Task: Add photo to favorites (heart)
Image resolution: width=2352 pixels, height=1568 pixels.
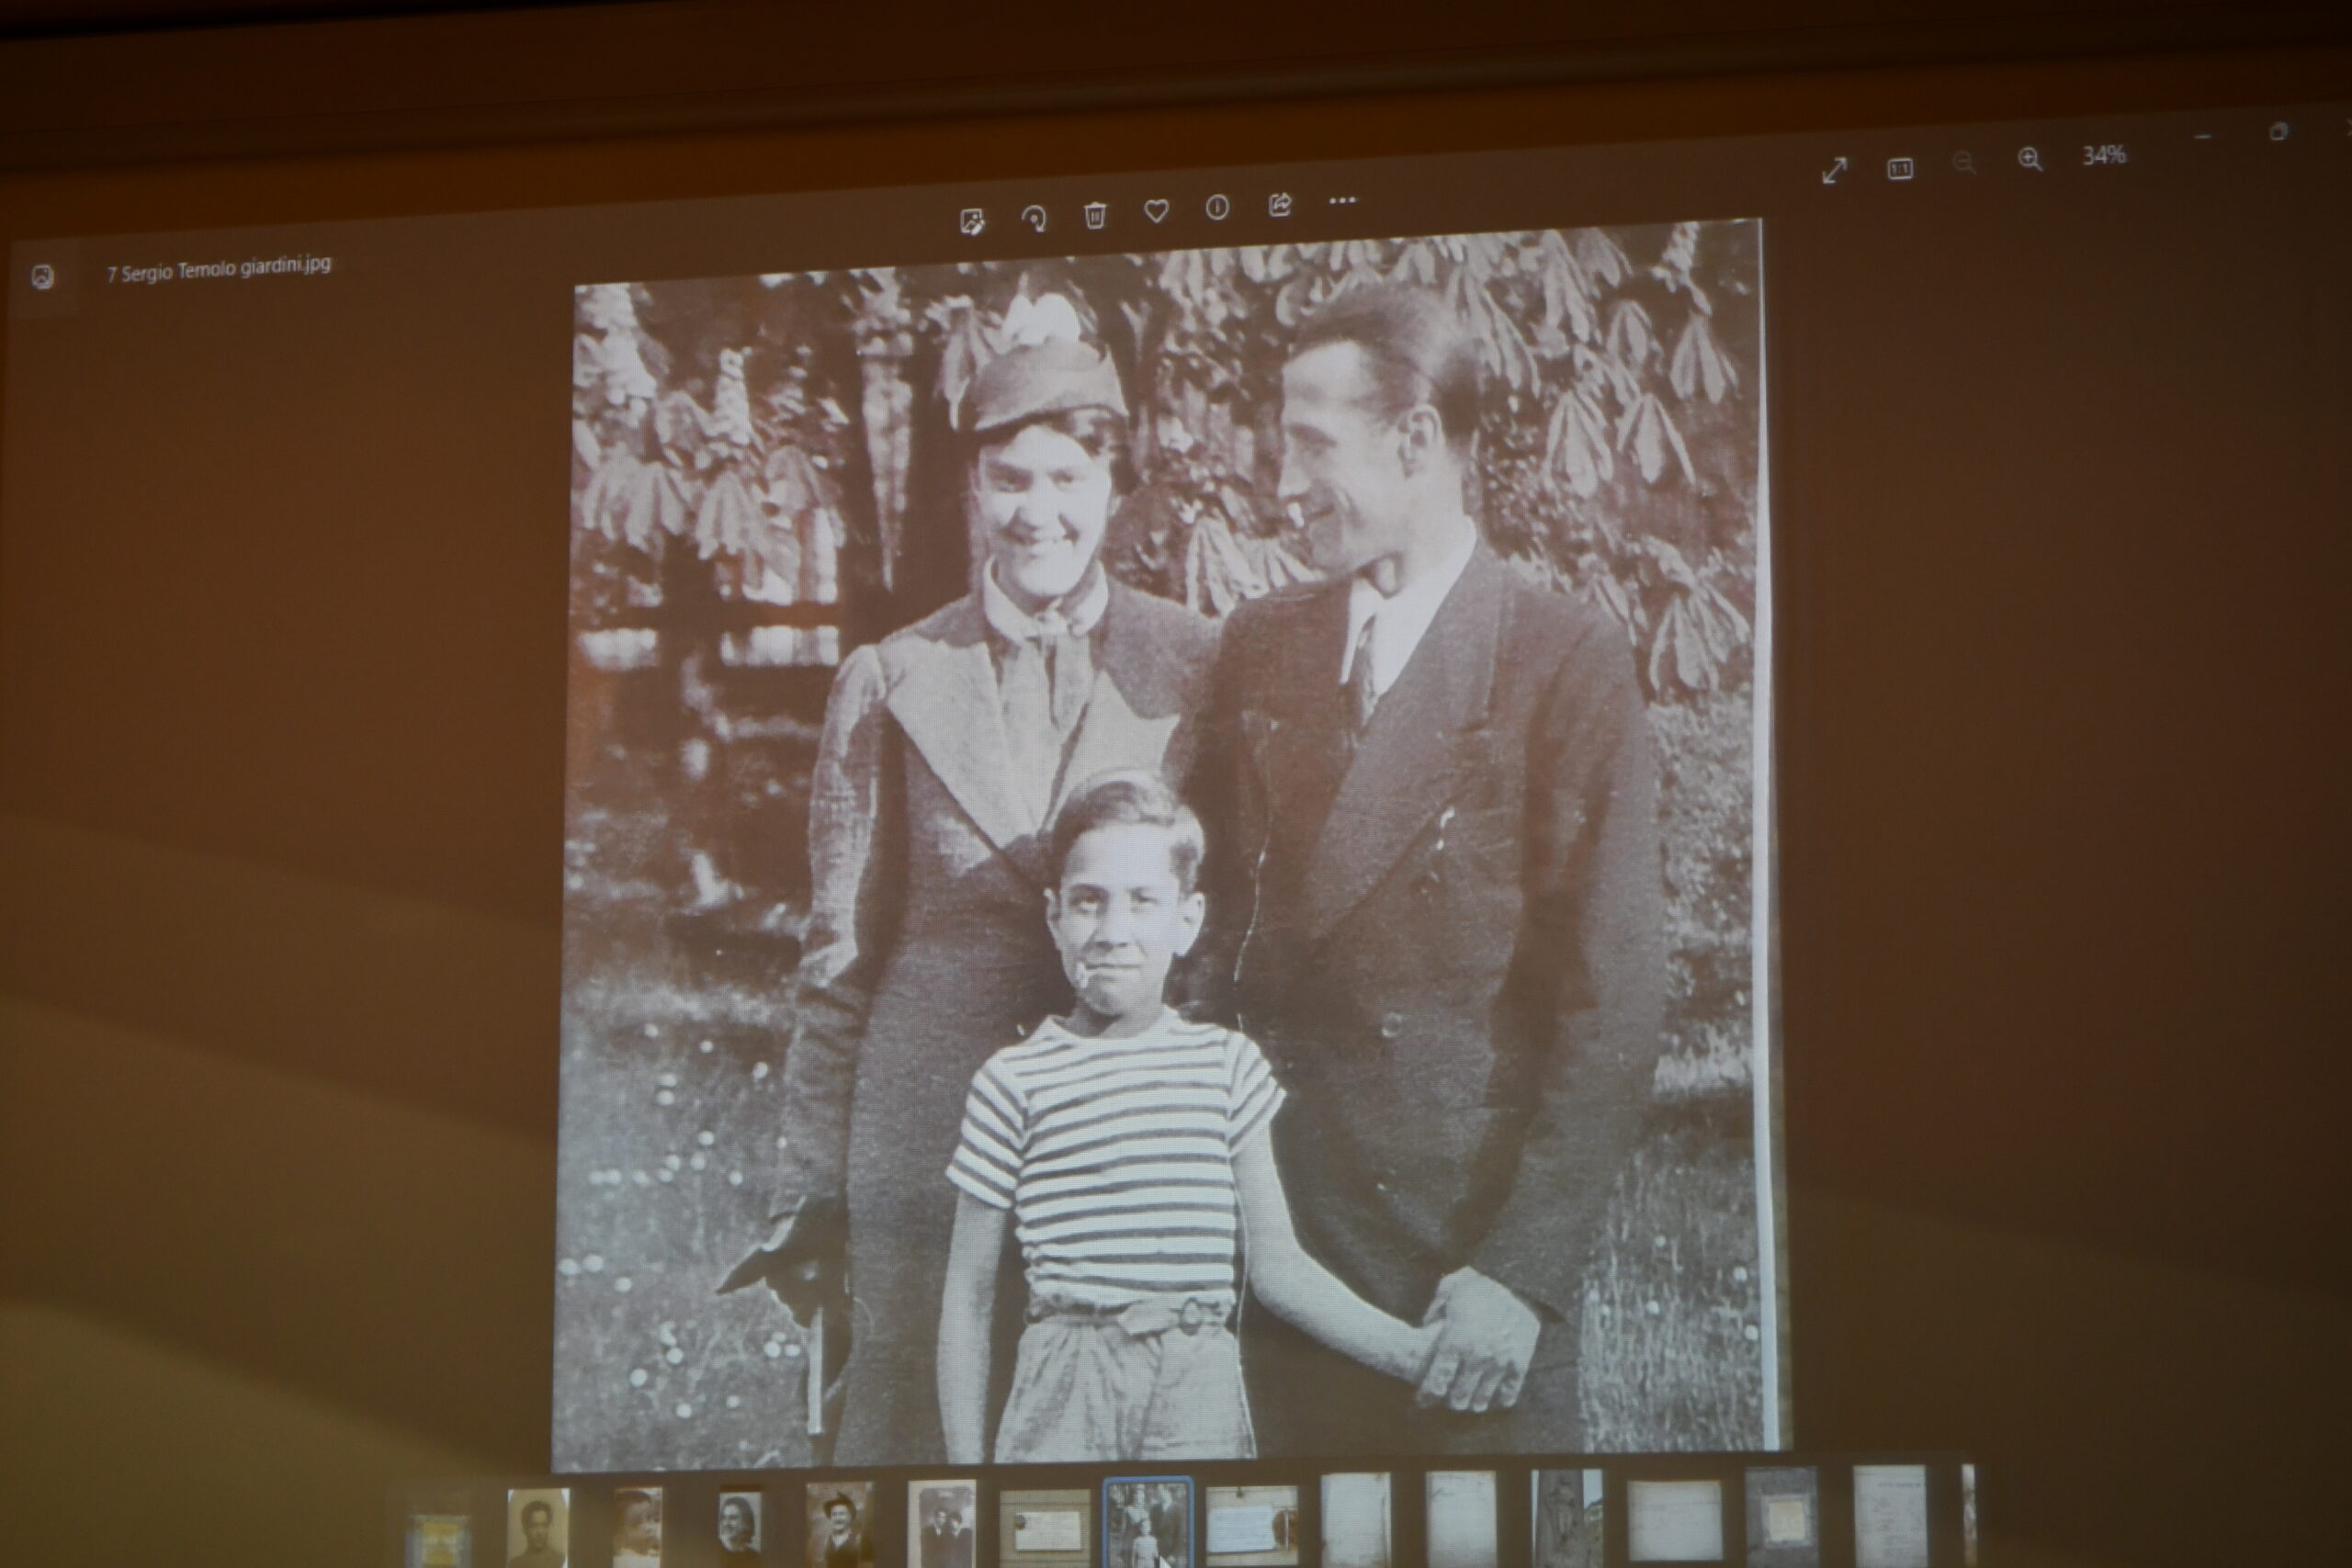Action: pyautogui.click(x=1156, y=211)
